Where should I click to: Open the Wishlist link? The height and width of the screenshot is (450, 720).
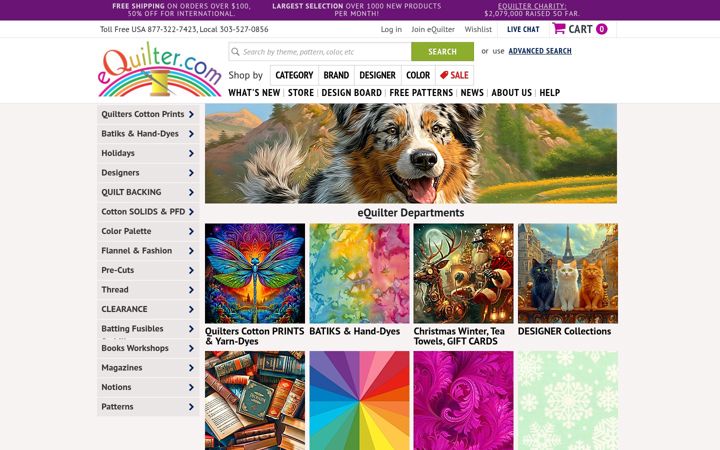[478, 29]
